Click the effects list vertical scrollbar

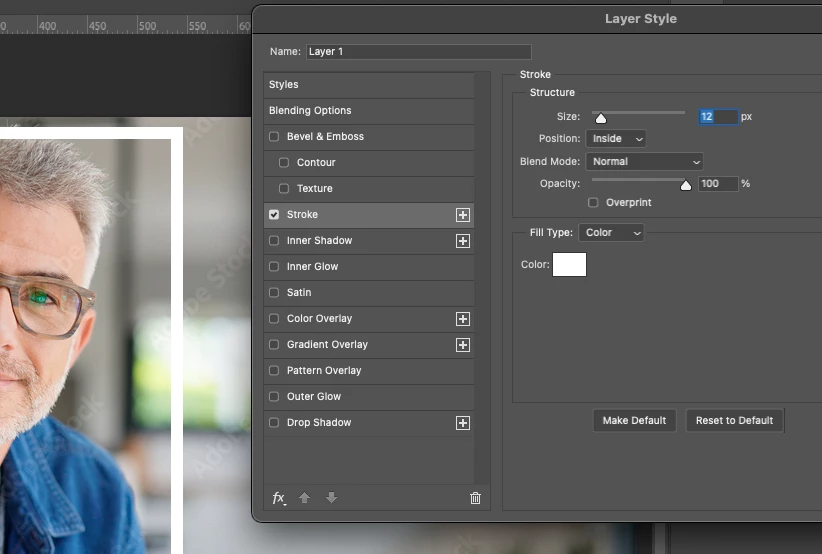pos(482,278)
